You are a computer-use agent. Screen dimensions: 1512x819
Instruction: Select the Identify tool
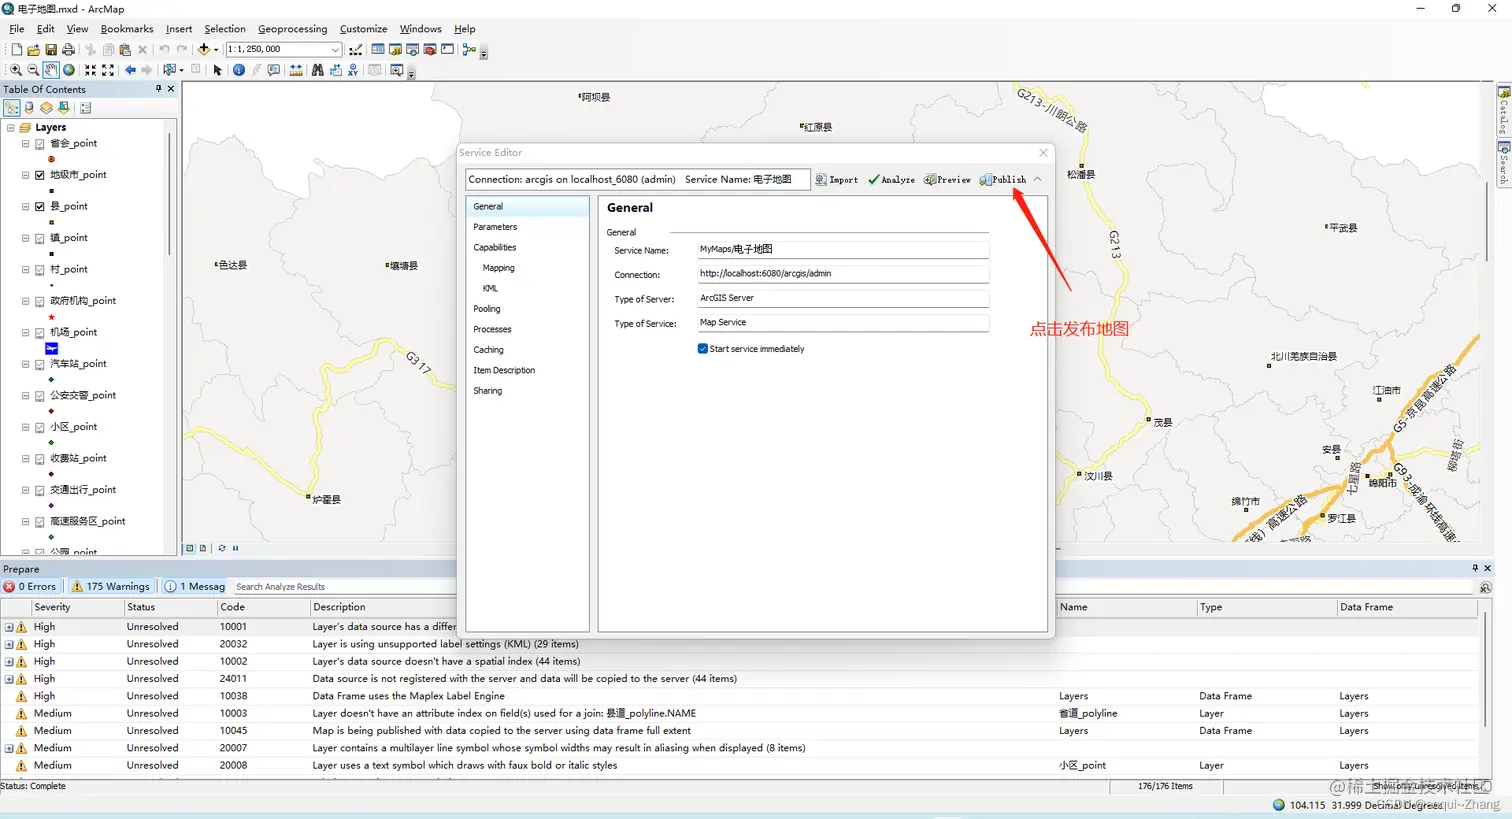238,70
